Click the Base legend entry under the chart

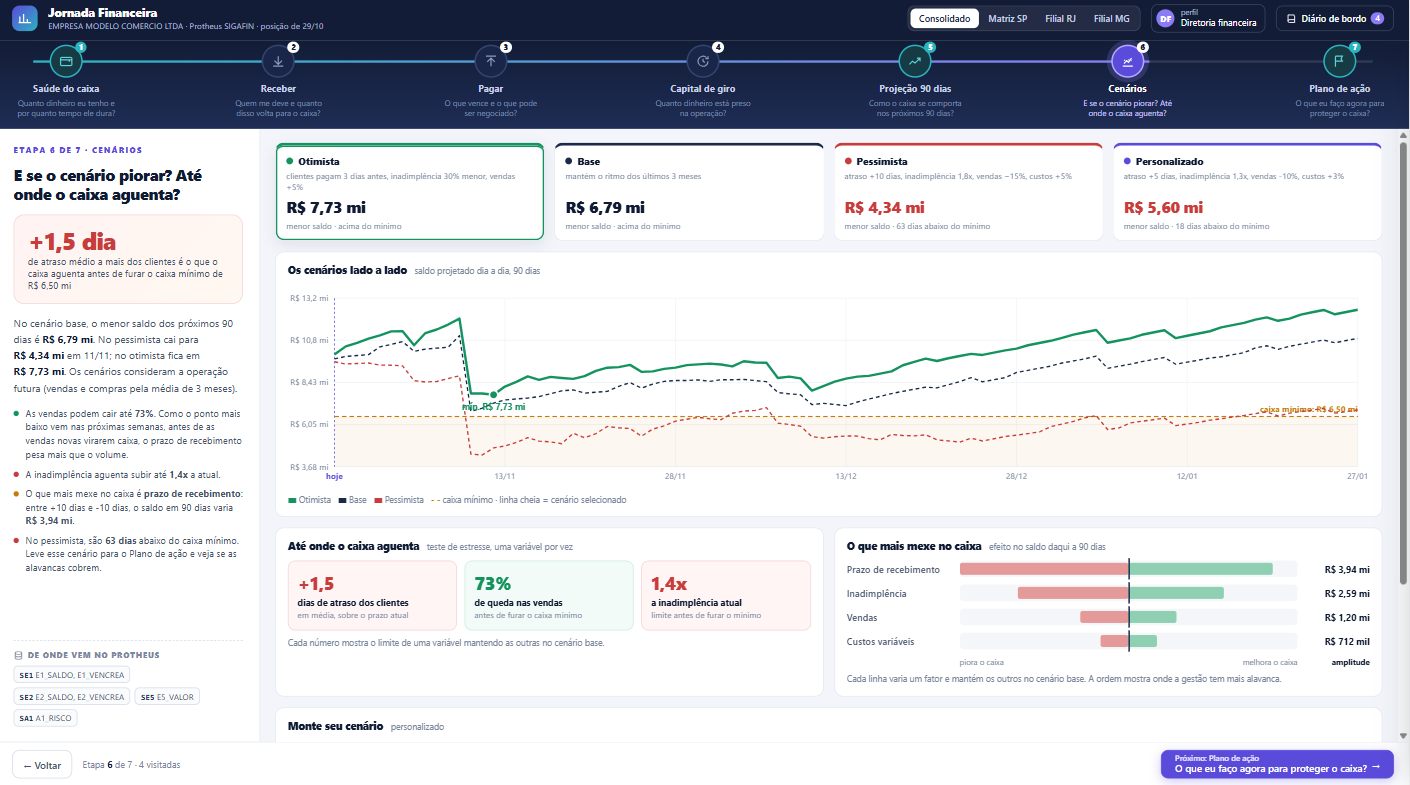coord(353,499)
